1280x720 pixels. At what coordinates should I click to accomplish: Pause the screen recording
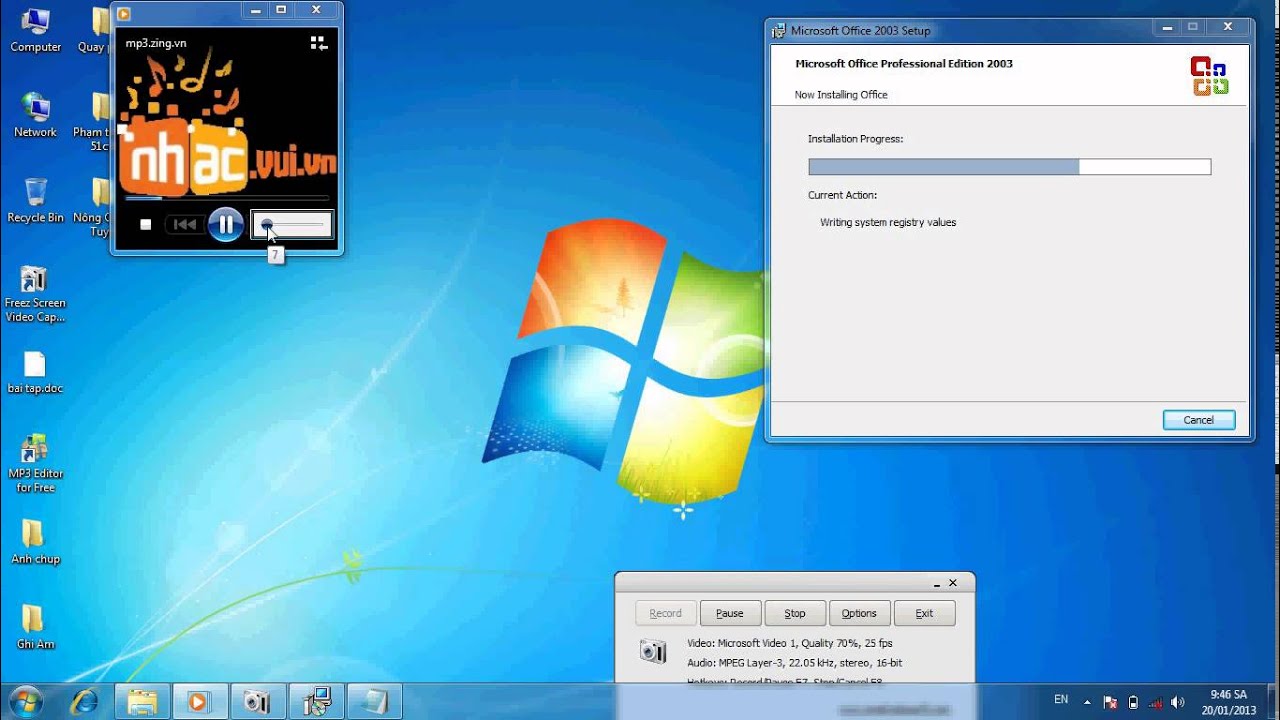[x=730, y=613]
